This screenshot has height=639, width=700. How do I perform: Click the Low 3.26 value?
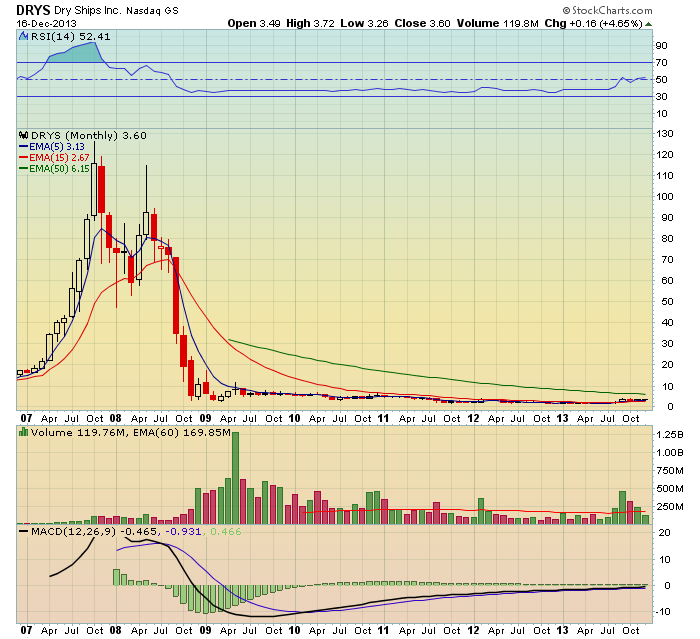point(364,23)
